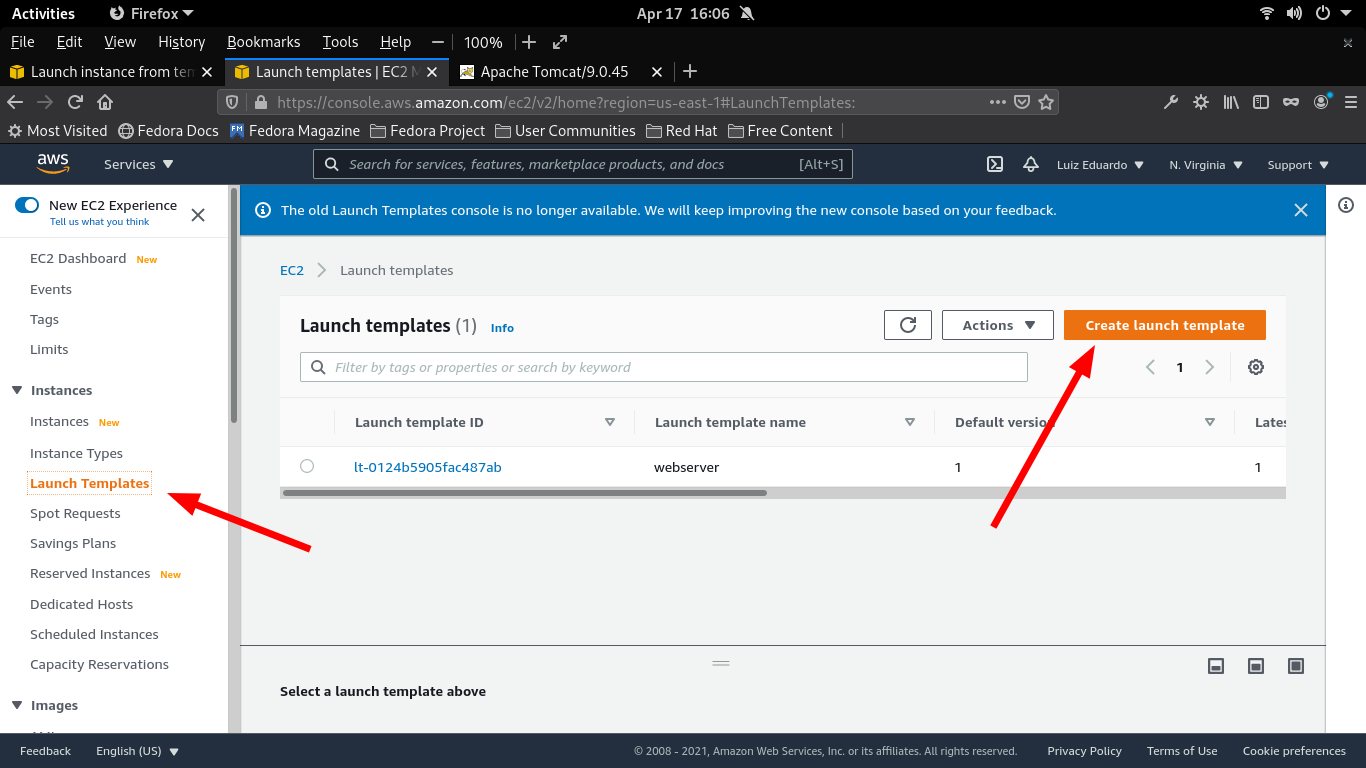
Task: Focus the launch templates filter field
Action: click(x=664, y=367)
